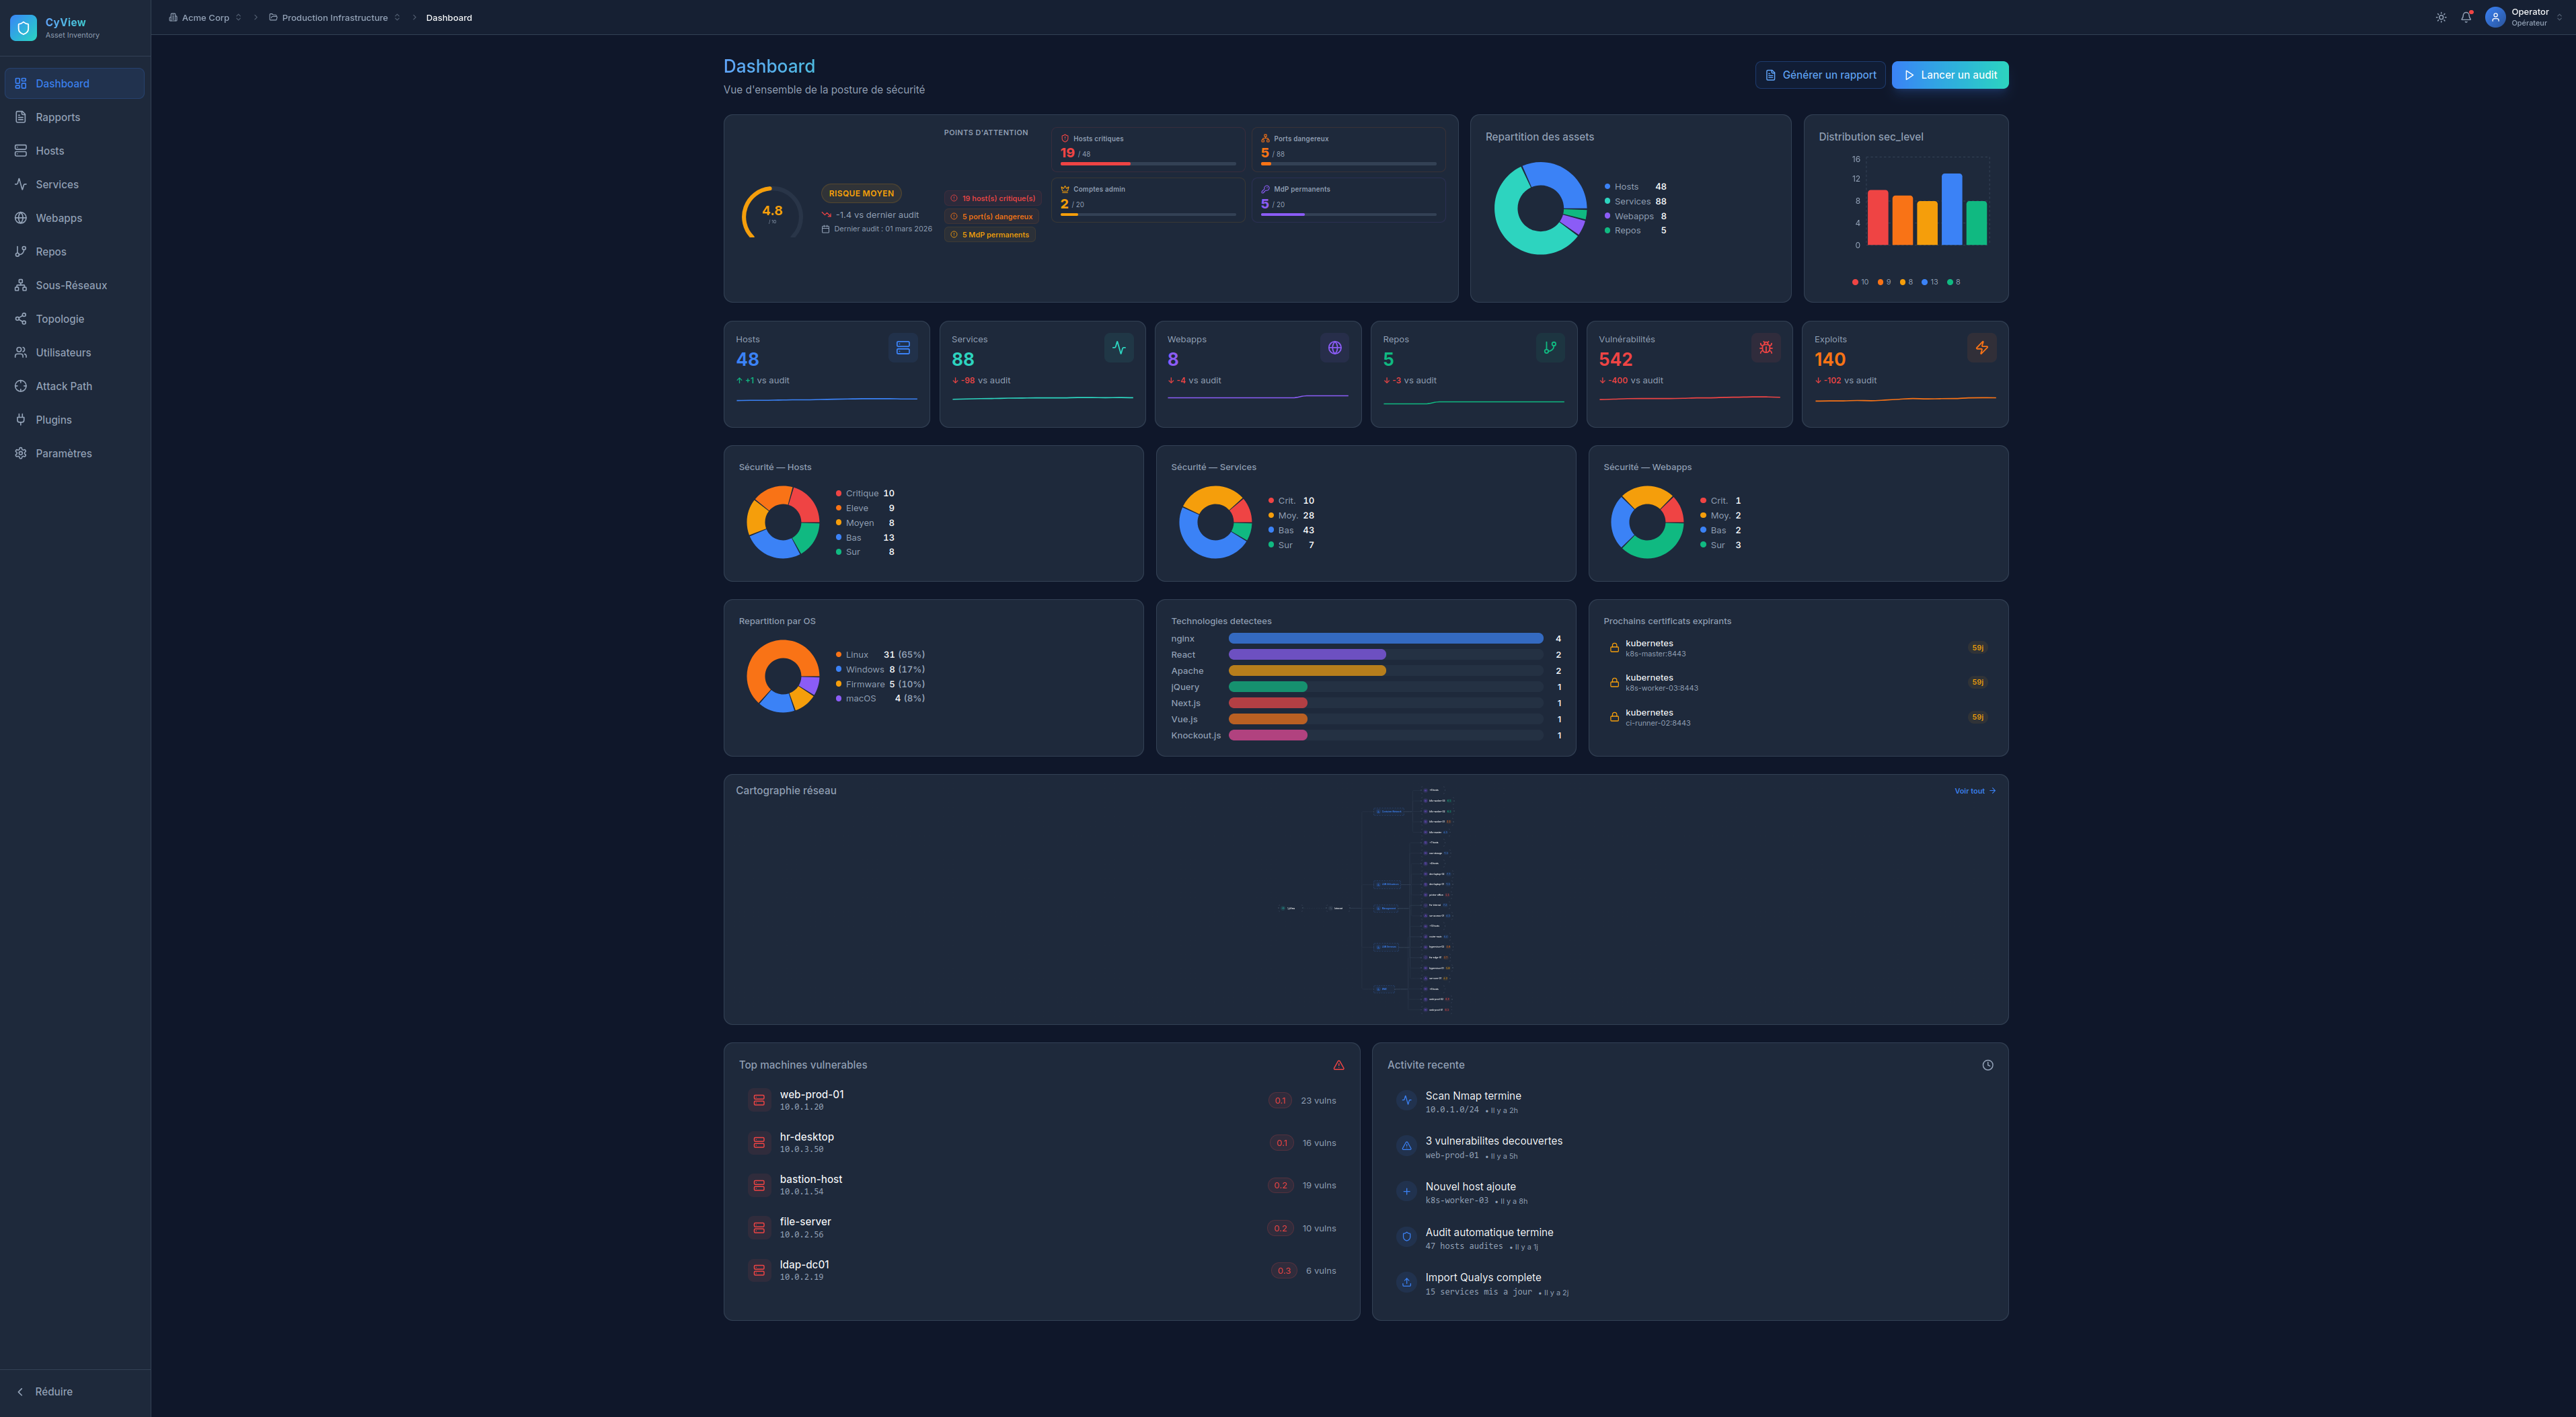The image size is (2576, 1417).
Task: Go to Sous-Réseaux in the sidebar
Action: (x=71, y=285)
